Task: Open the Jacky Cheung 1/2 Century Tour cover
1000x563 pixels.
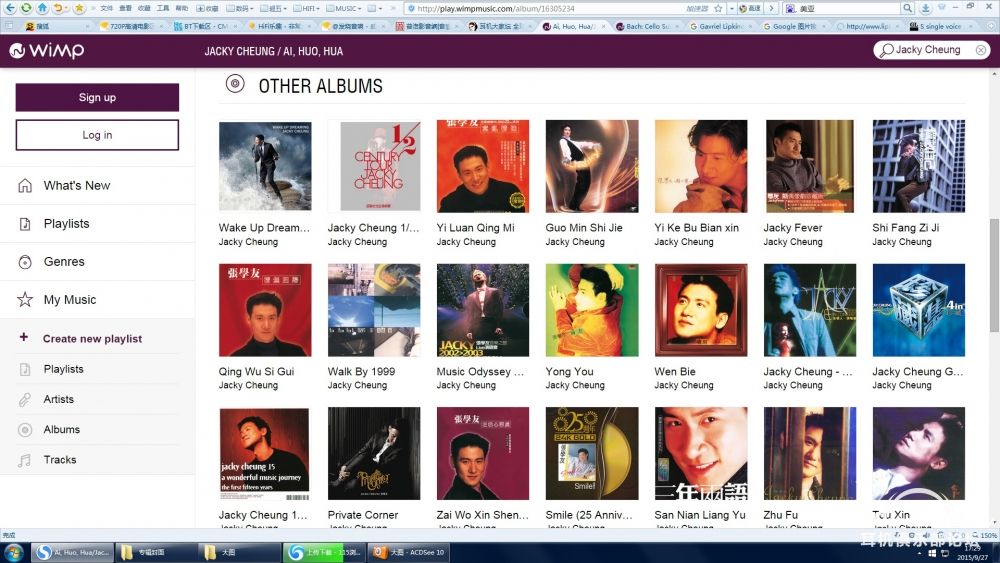Action: (x=374, y=166)
